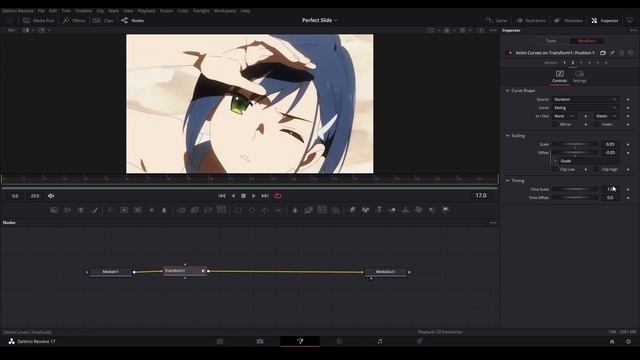Open the Out dropdown set to Elastic

tap(607, 116)
